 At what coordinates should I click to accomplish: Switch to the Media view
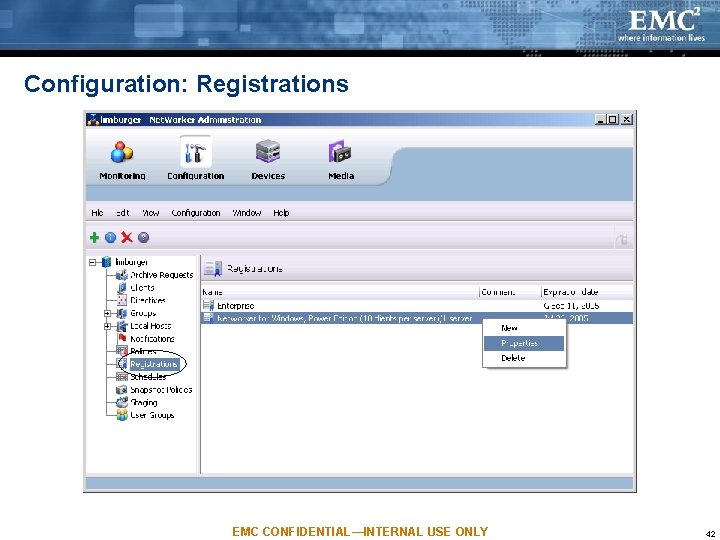(x=341, y=159)
